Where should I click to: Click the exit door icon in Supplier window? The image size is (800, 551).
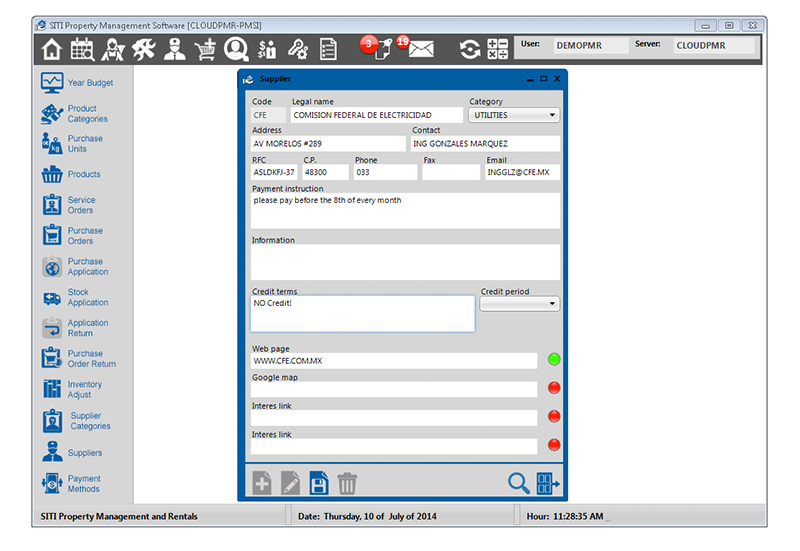point(548,483)
